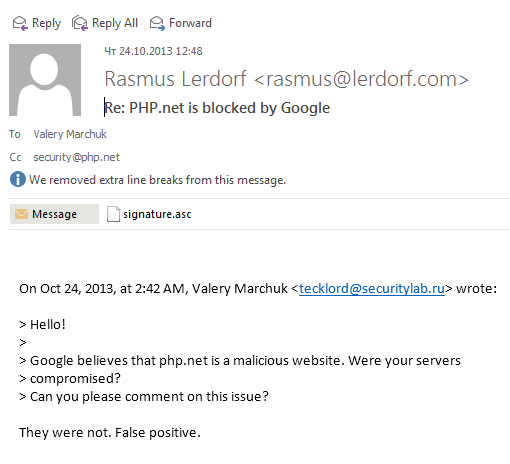Click security@php.net in the Cc field
This screenshot has height=464, width=510.
point(76,157)
